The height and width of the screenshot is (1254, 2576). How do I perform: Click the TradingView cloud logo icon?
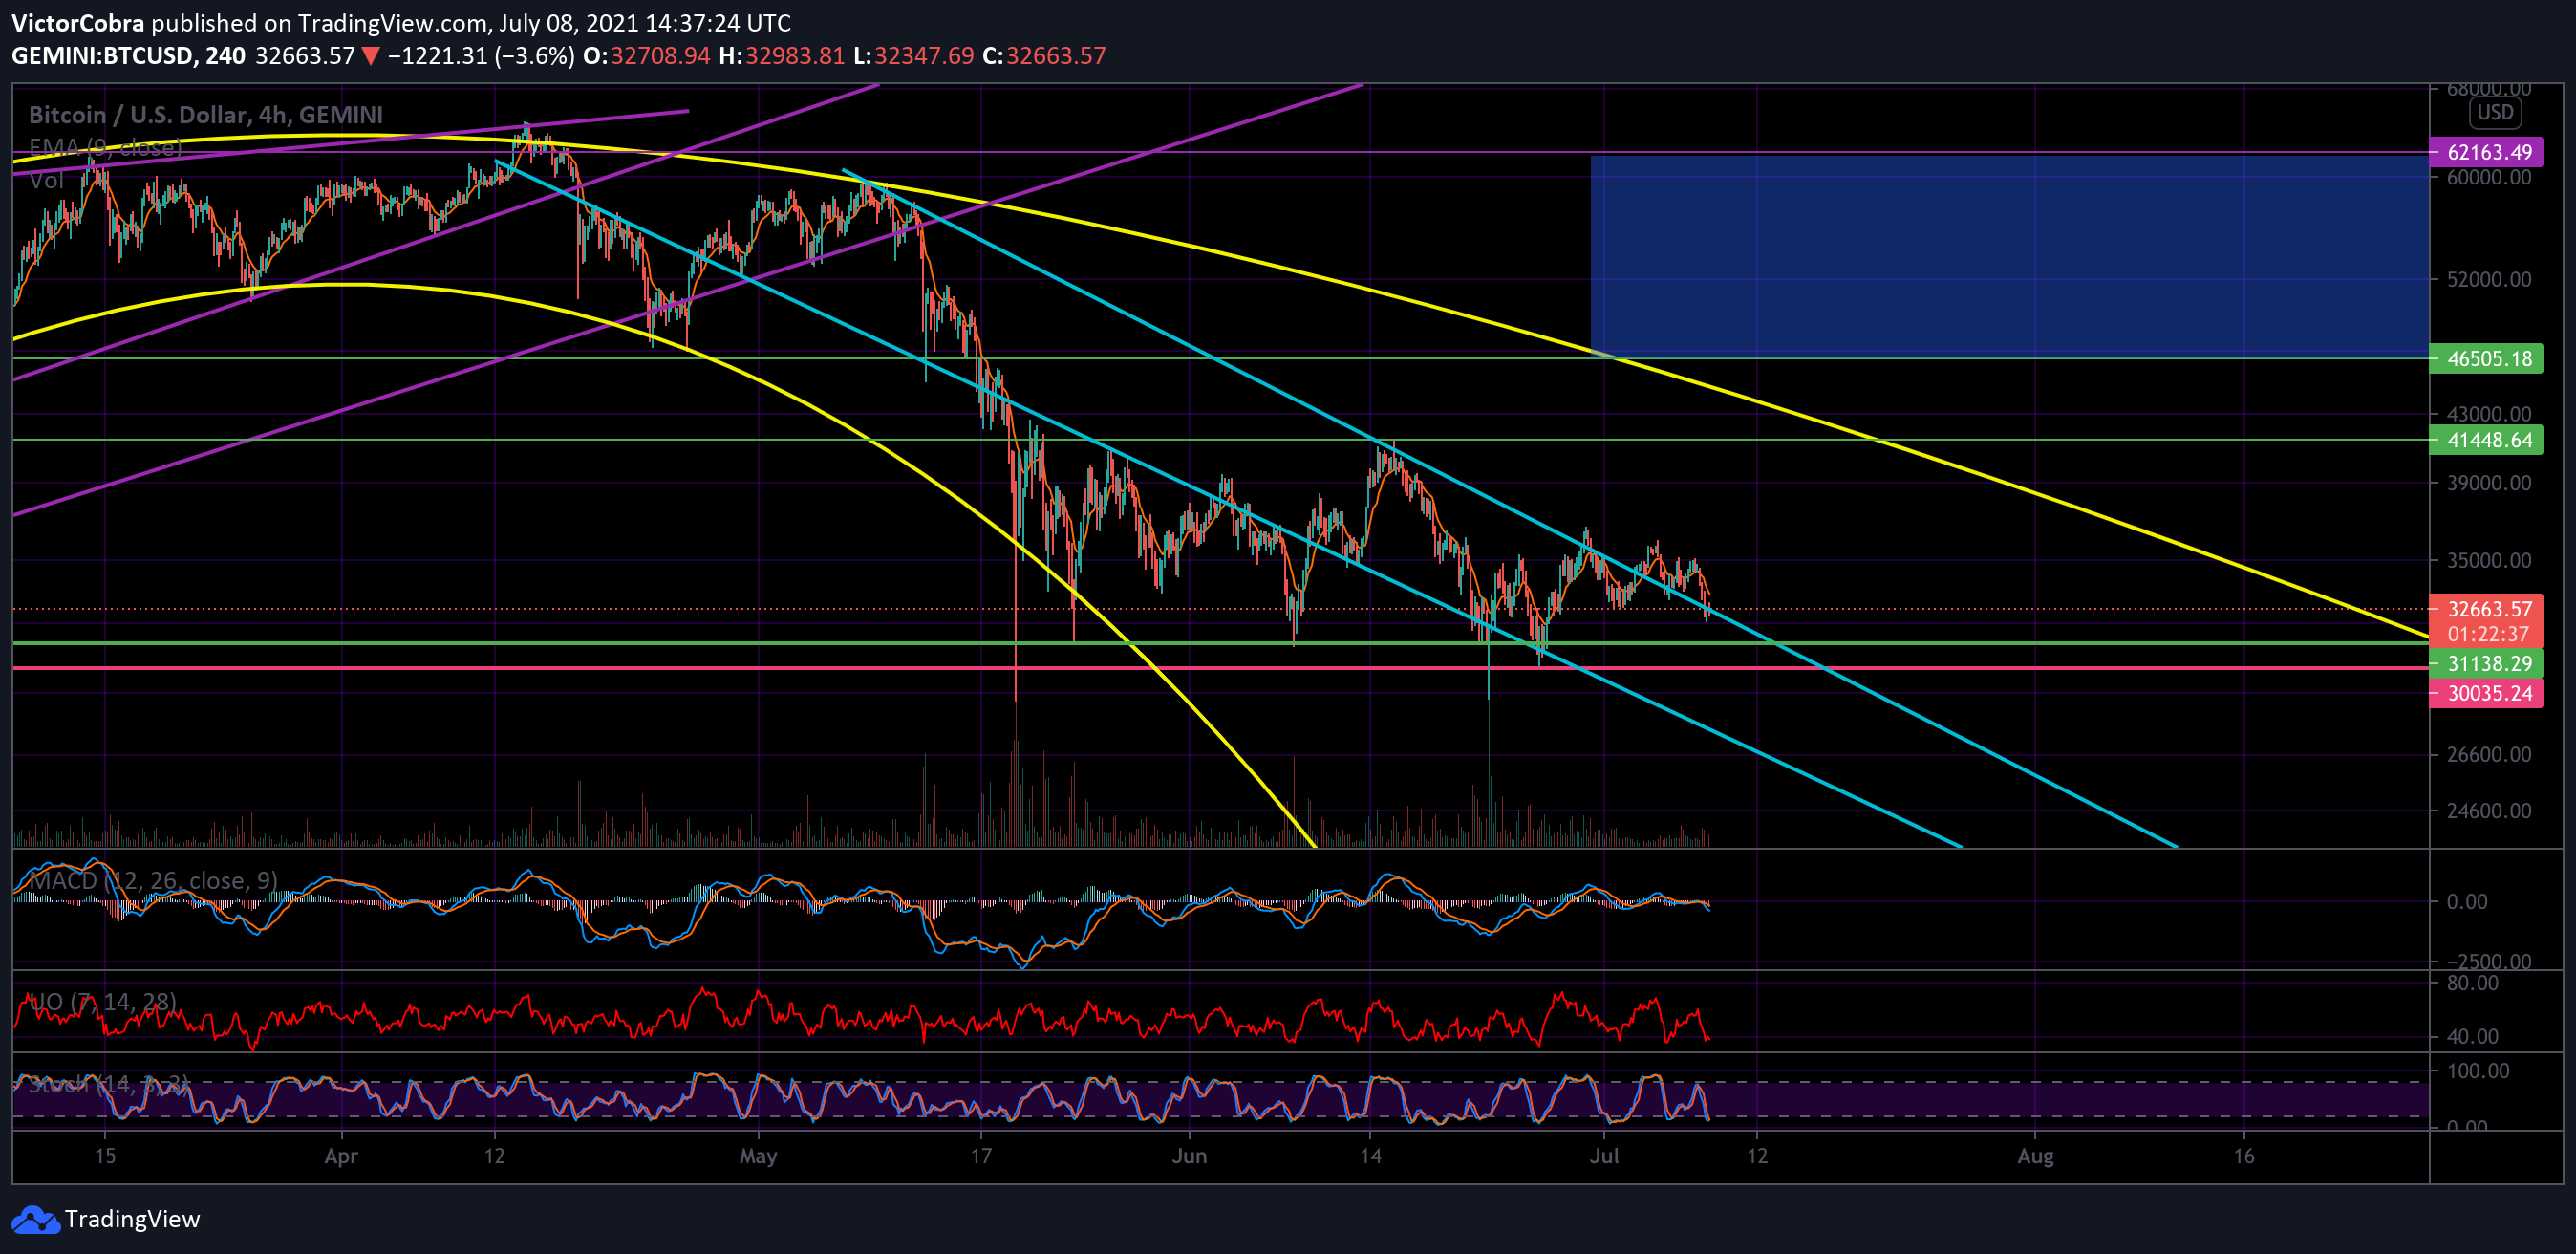click(35, 1220)
